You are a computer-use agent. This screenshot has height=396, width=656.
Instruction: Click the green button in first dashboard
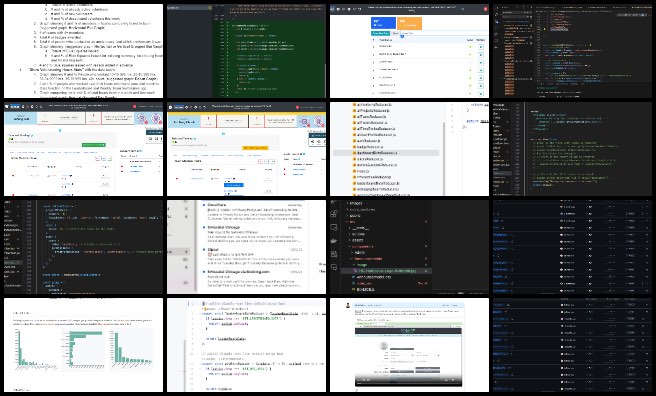(x=94, y=145)
